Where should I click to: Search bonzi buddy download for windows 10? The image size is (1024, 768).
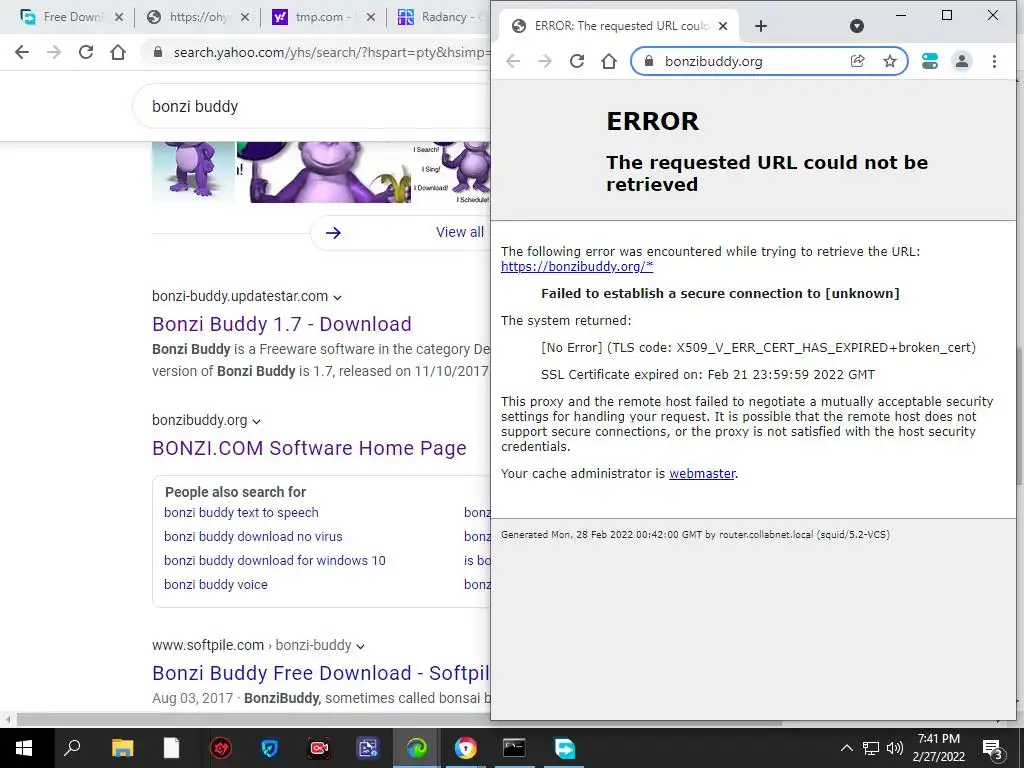click(274, 561)
